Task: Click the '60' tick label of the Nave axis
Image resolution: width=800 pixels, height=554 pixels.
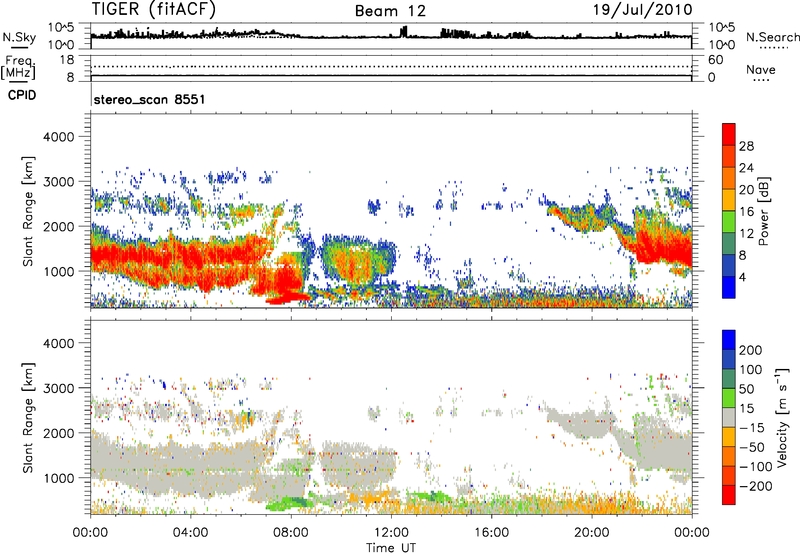Action: pos(715,60)
